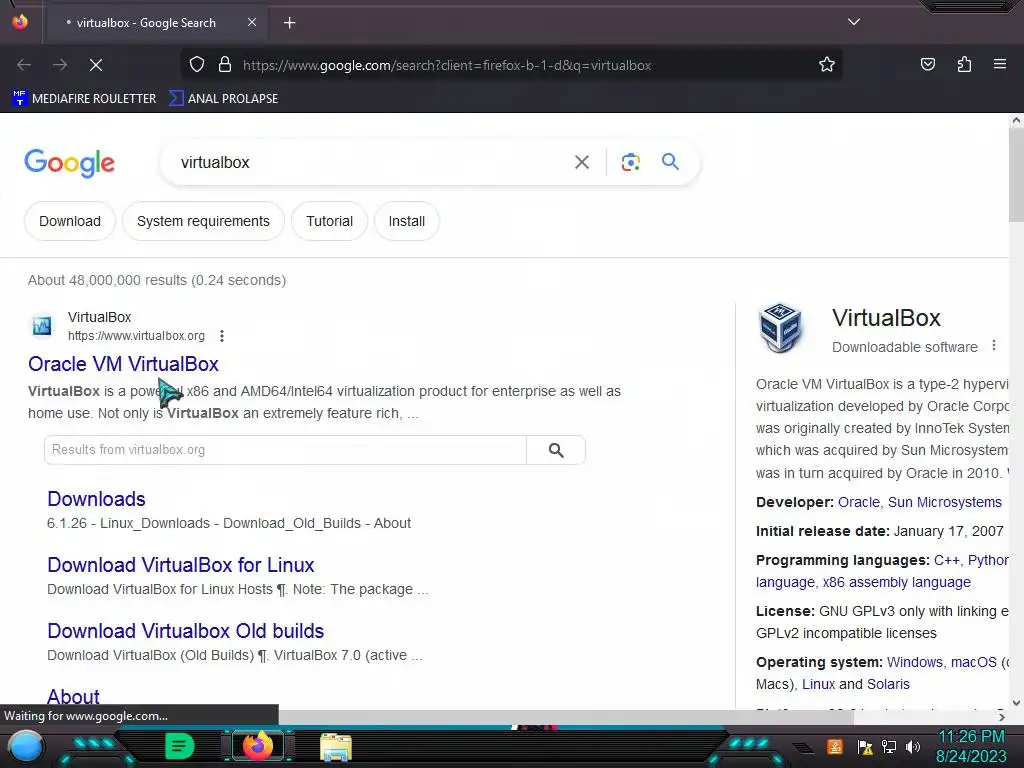Click the vertical scrollbar thumb
The image size is (1024, 768).
pyautogui.click(x=1016, y=175)
